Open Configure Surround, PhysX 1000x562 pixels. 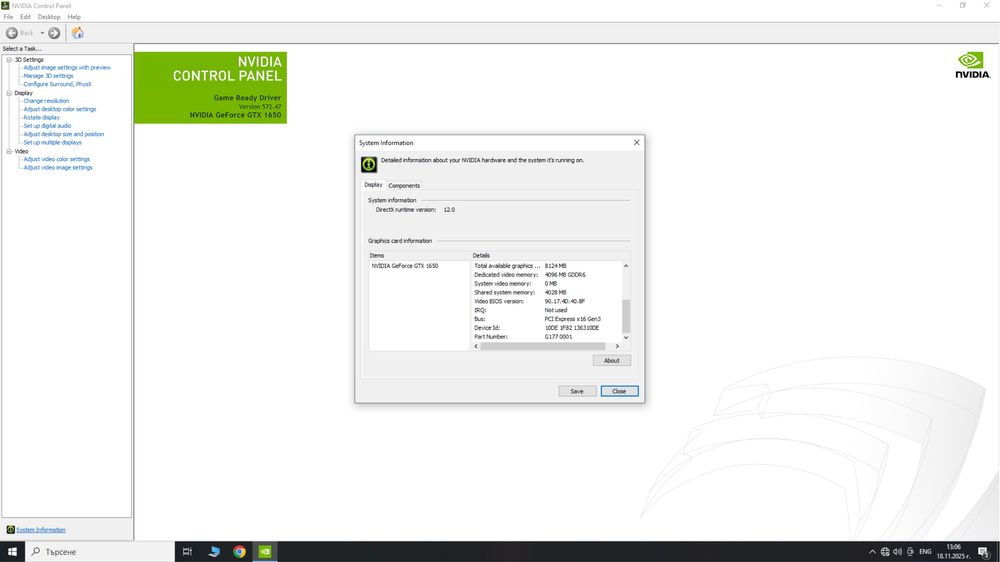(x=57, y=84)
